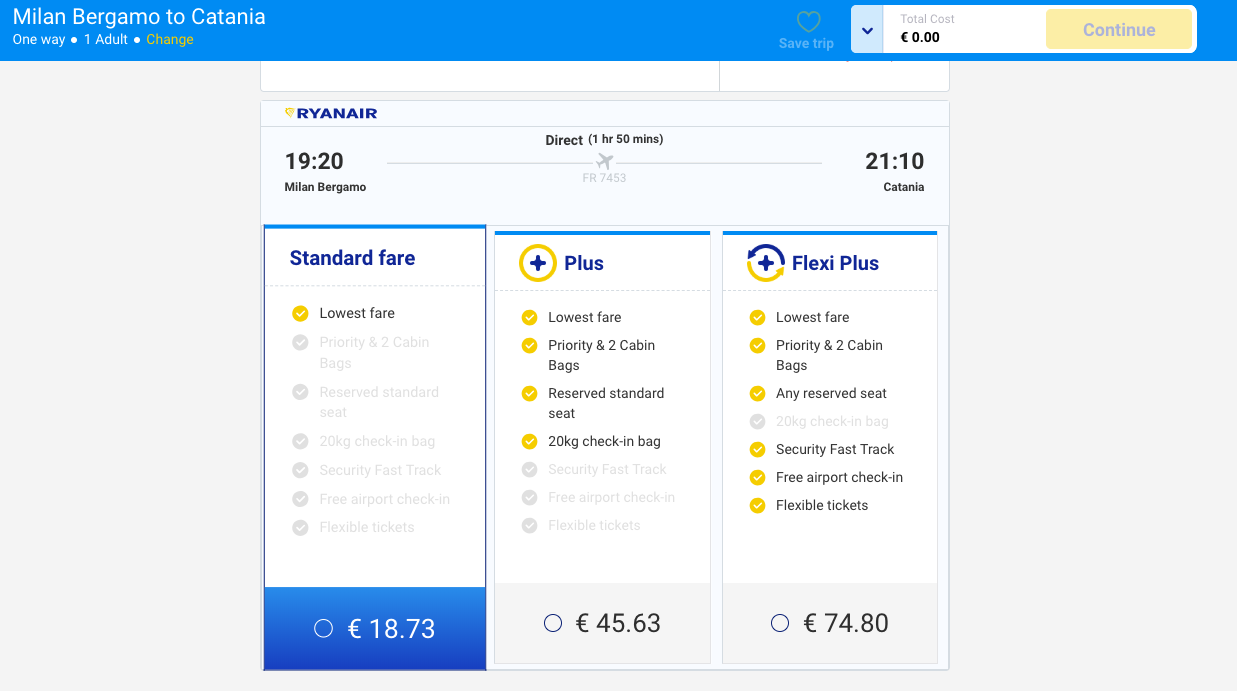The image size is (1237, 691).
Task: Click the Change link for trip details
Action: point(170,40)
